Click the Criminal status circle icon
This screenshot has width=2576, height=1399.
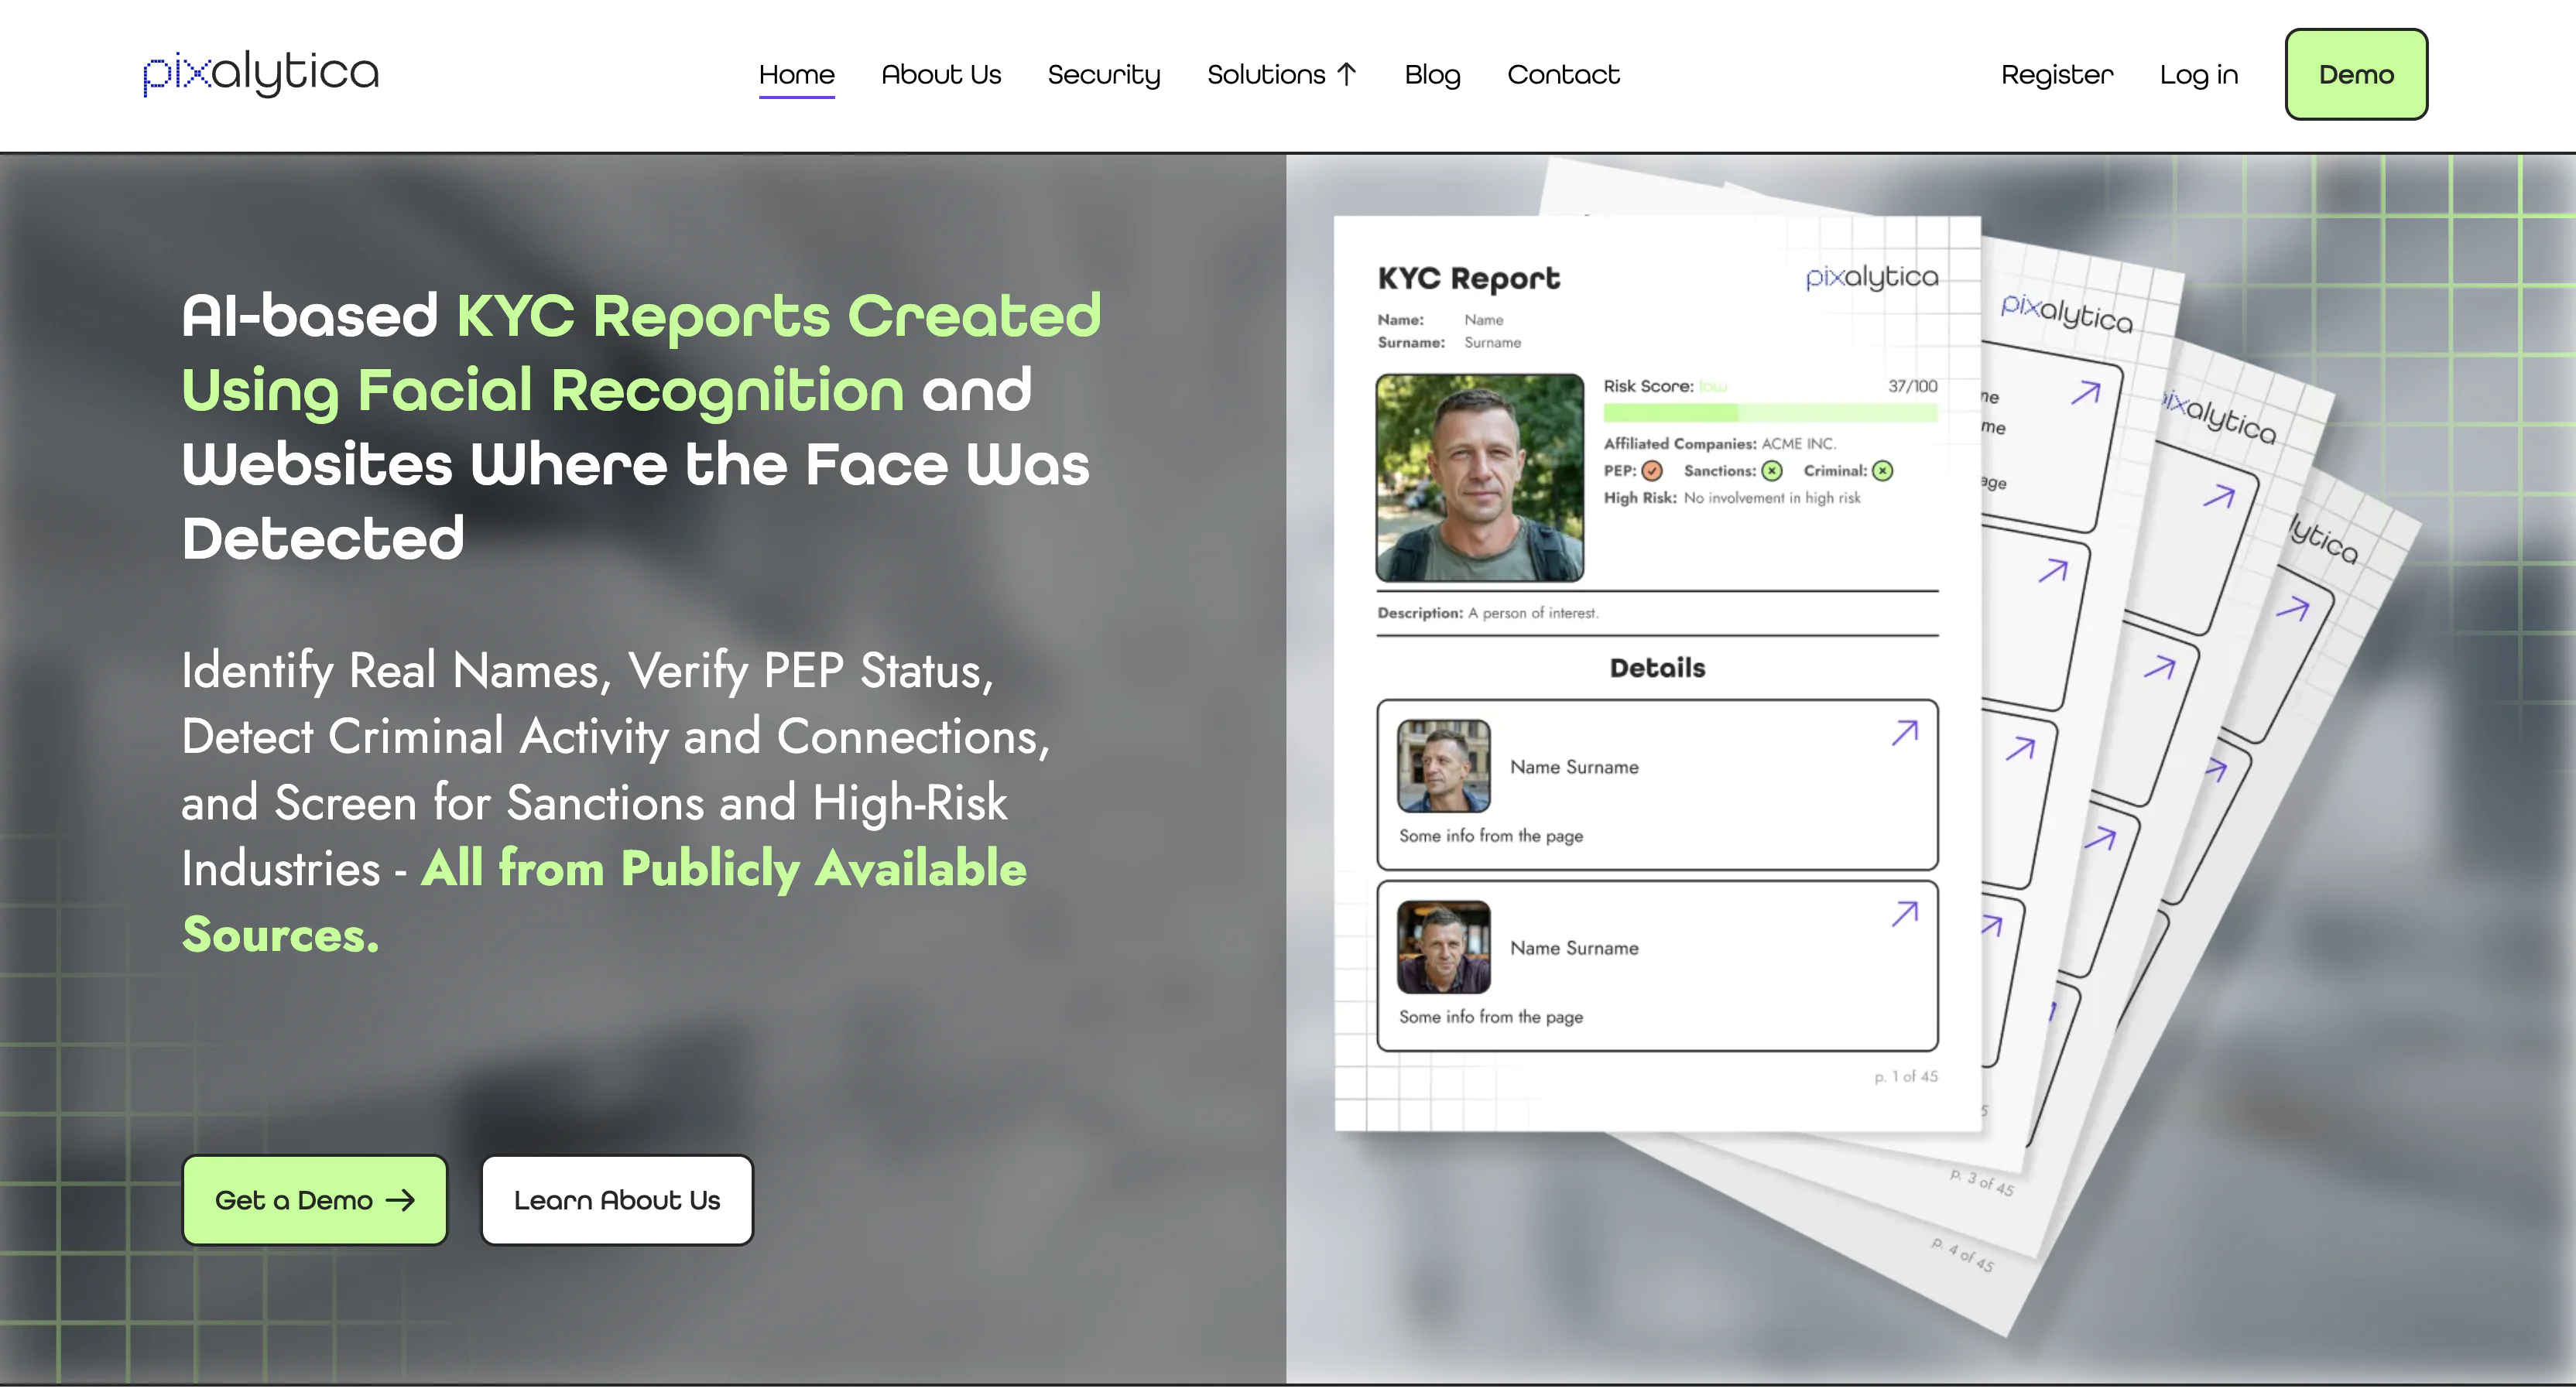[1882, 471]
